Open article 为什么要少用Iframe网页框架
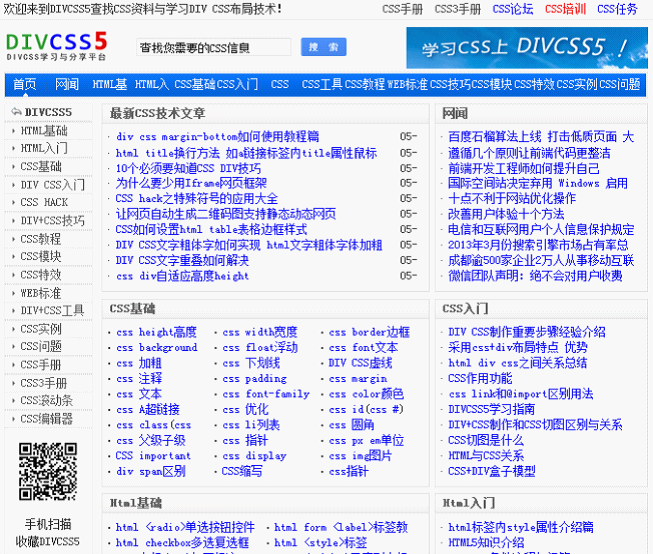Image resolution: width=653 pixels, height=554 pixels. pyautogui.click(x=191, y=183)
